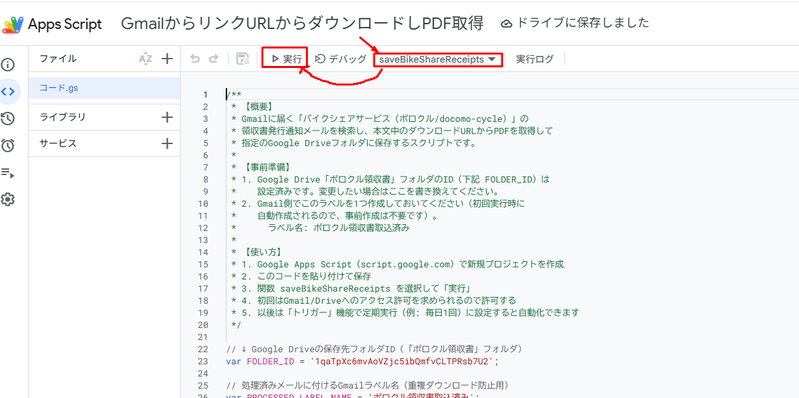Open the saveBikeShareReceipts function dropdown
799x398 pixels.
438,60
